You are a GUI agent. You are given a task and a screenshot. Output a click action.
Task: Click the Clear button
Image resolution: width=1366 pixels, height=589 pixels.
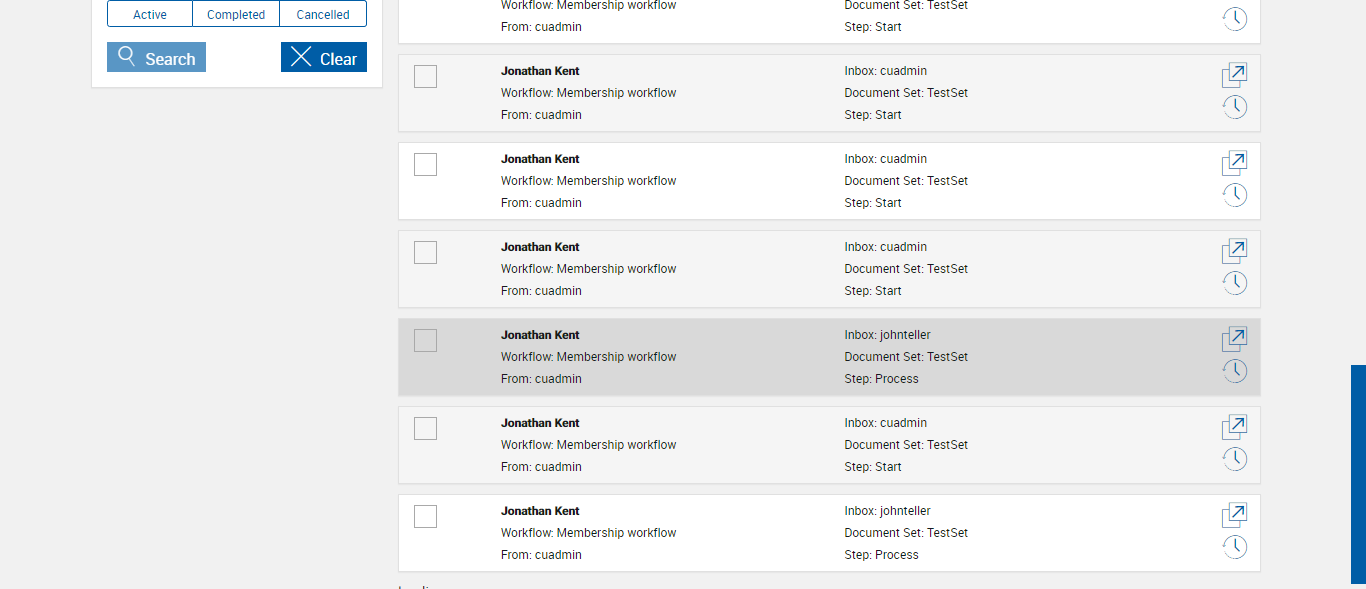click(x=324, y=58)
